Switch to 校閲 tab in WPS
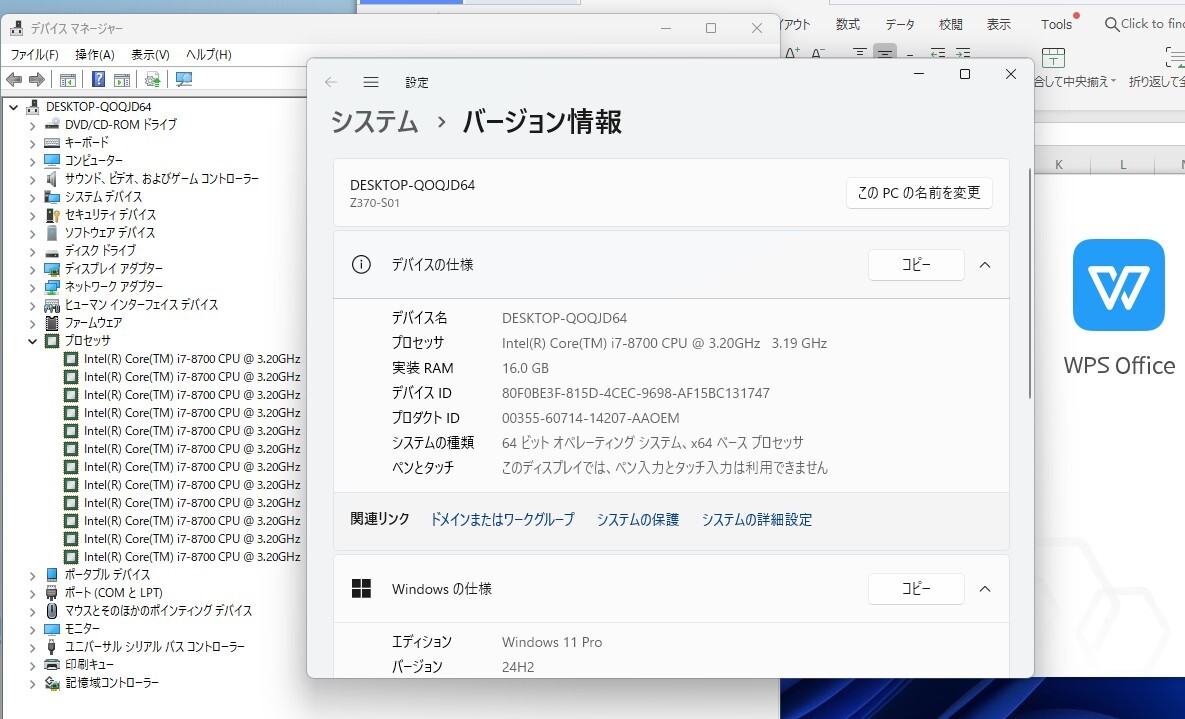 951,24
